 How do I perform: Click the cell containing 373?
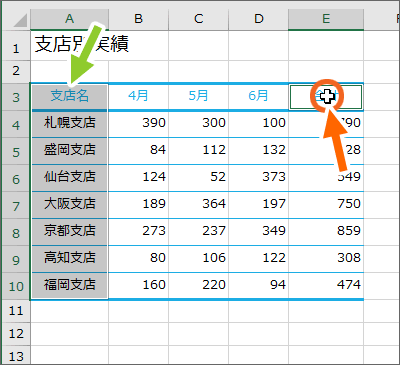click(259, 178)
